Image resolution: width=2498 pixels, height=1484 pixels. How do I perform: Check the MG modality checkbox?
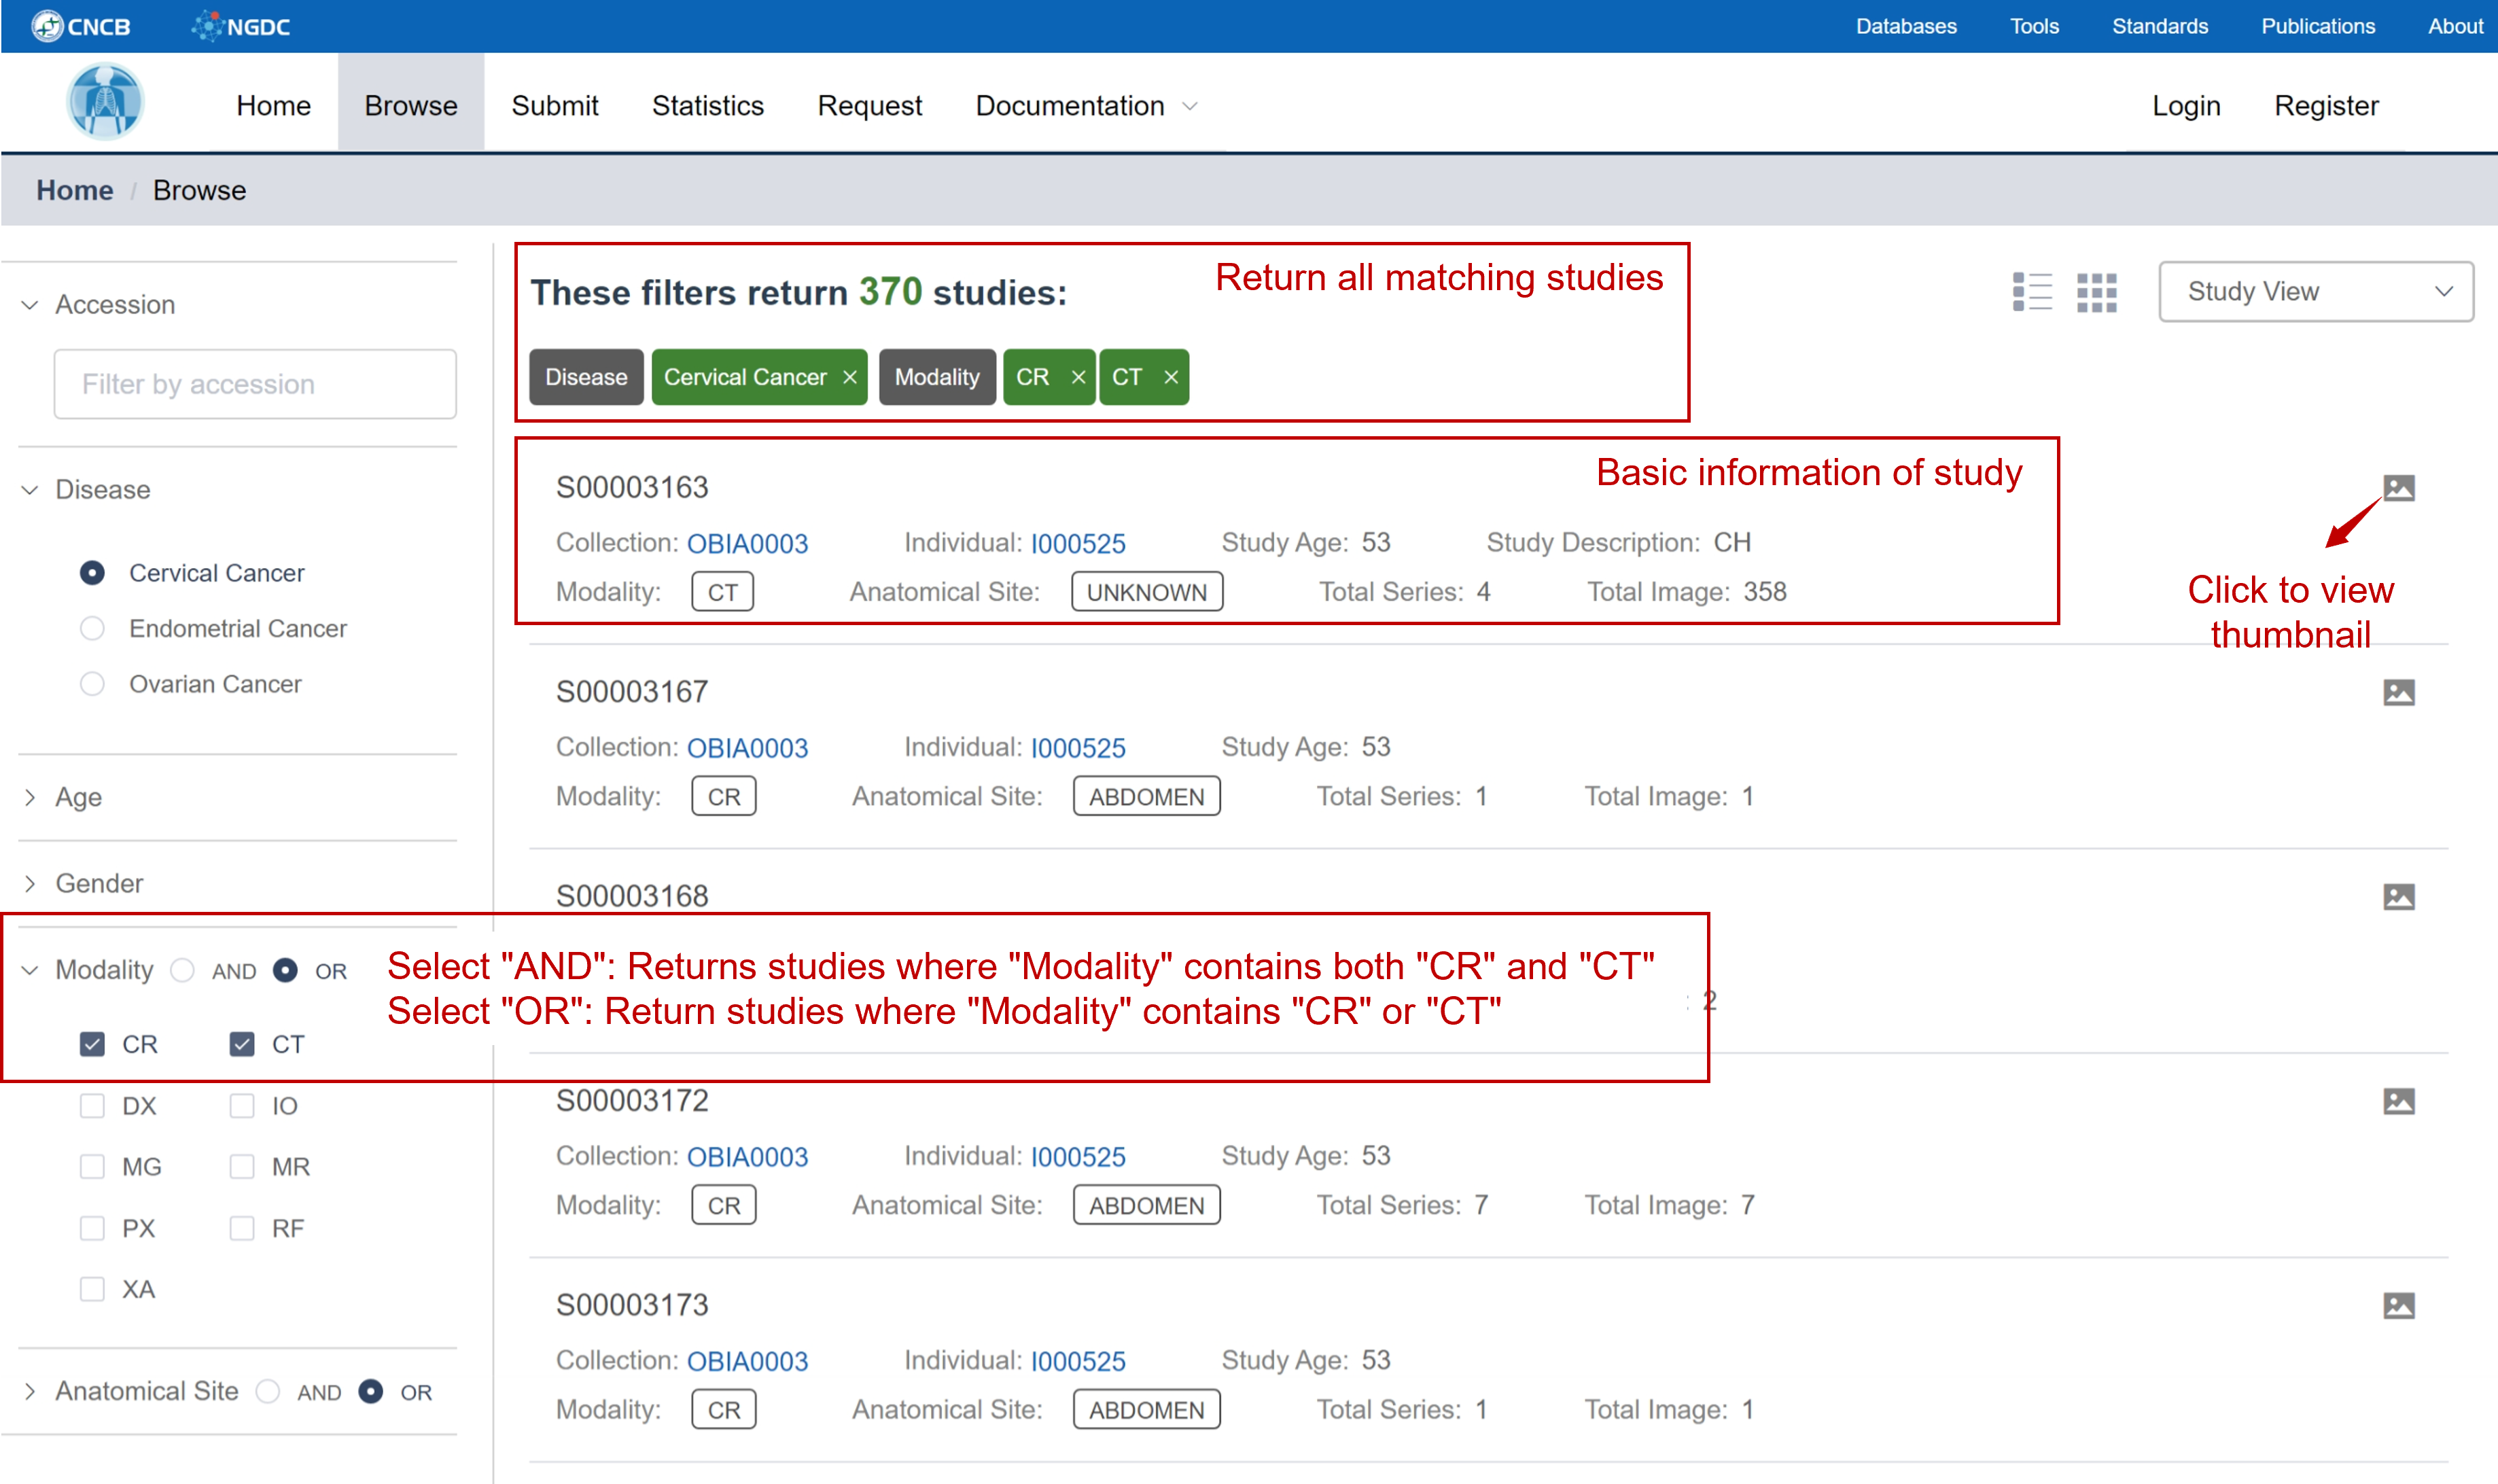coord(92,1166)
